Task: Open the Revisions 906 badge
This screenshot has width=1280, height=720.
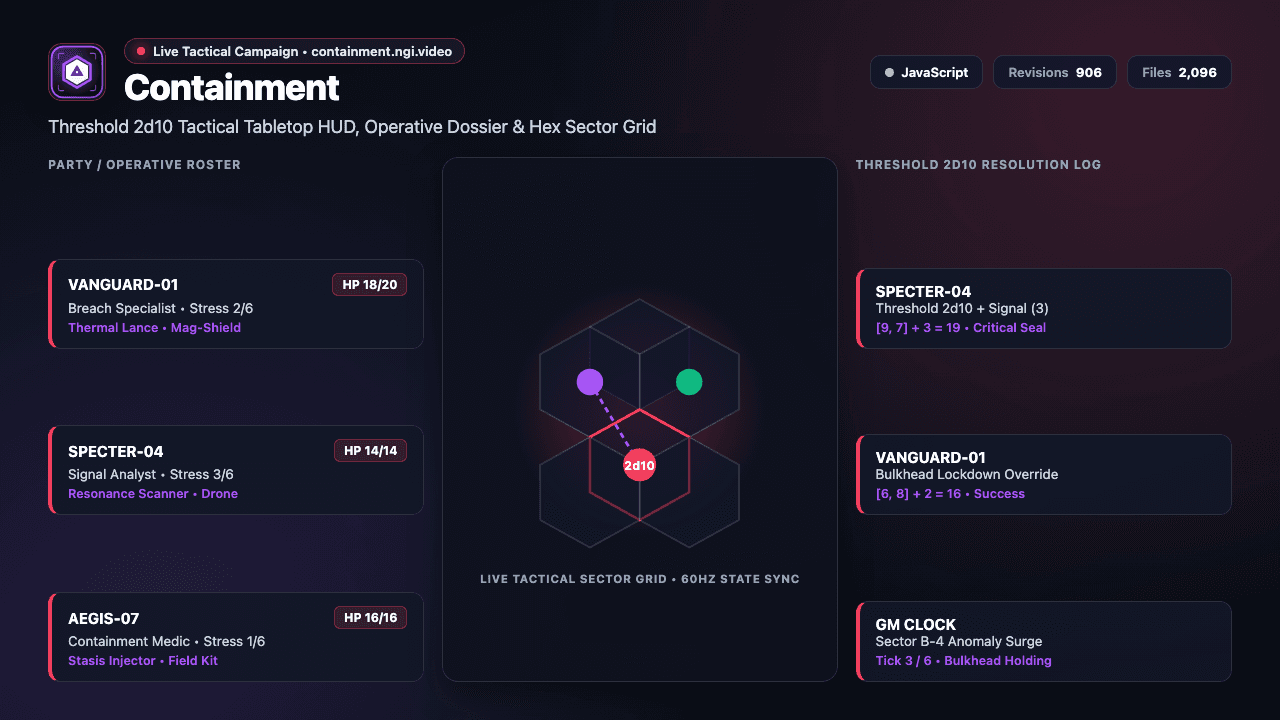Action: tap(1055, 72)
